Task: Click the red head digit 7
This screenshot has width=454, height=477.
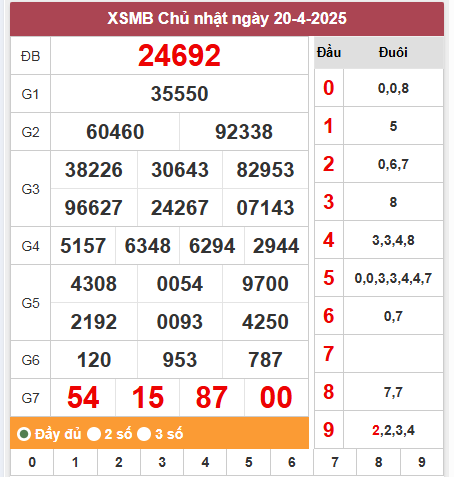Action: pos(329,354)
